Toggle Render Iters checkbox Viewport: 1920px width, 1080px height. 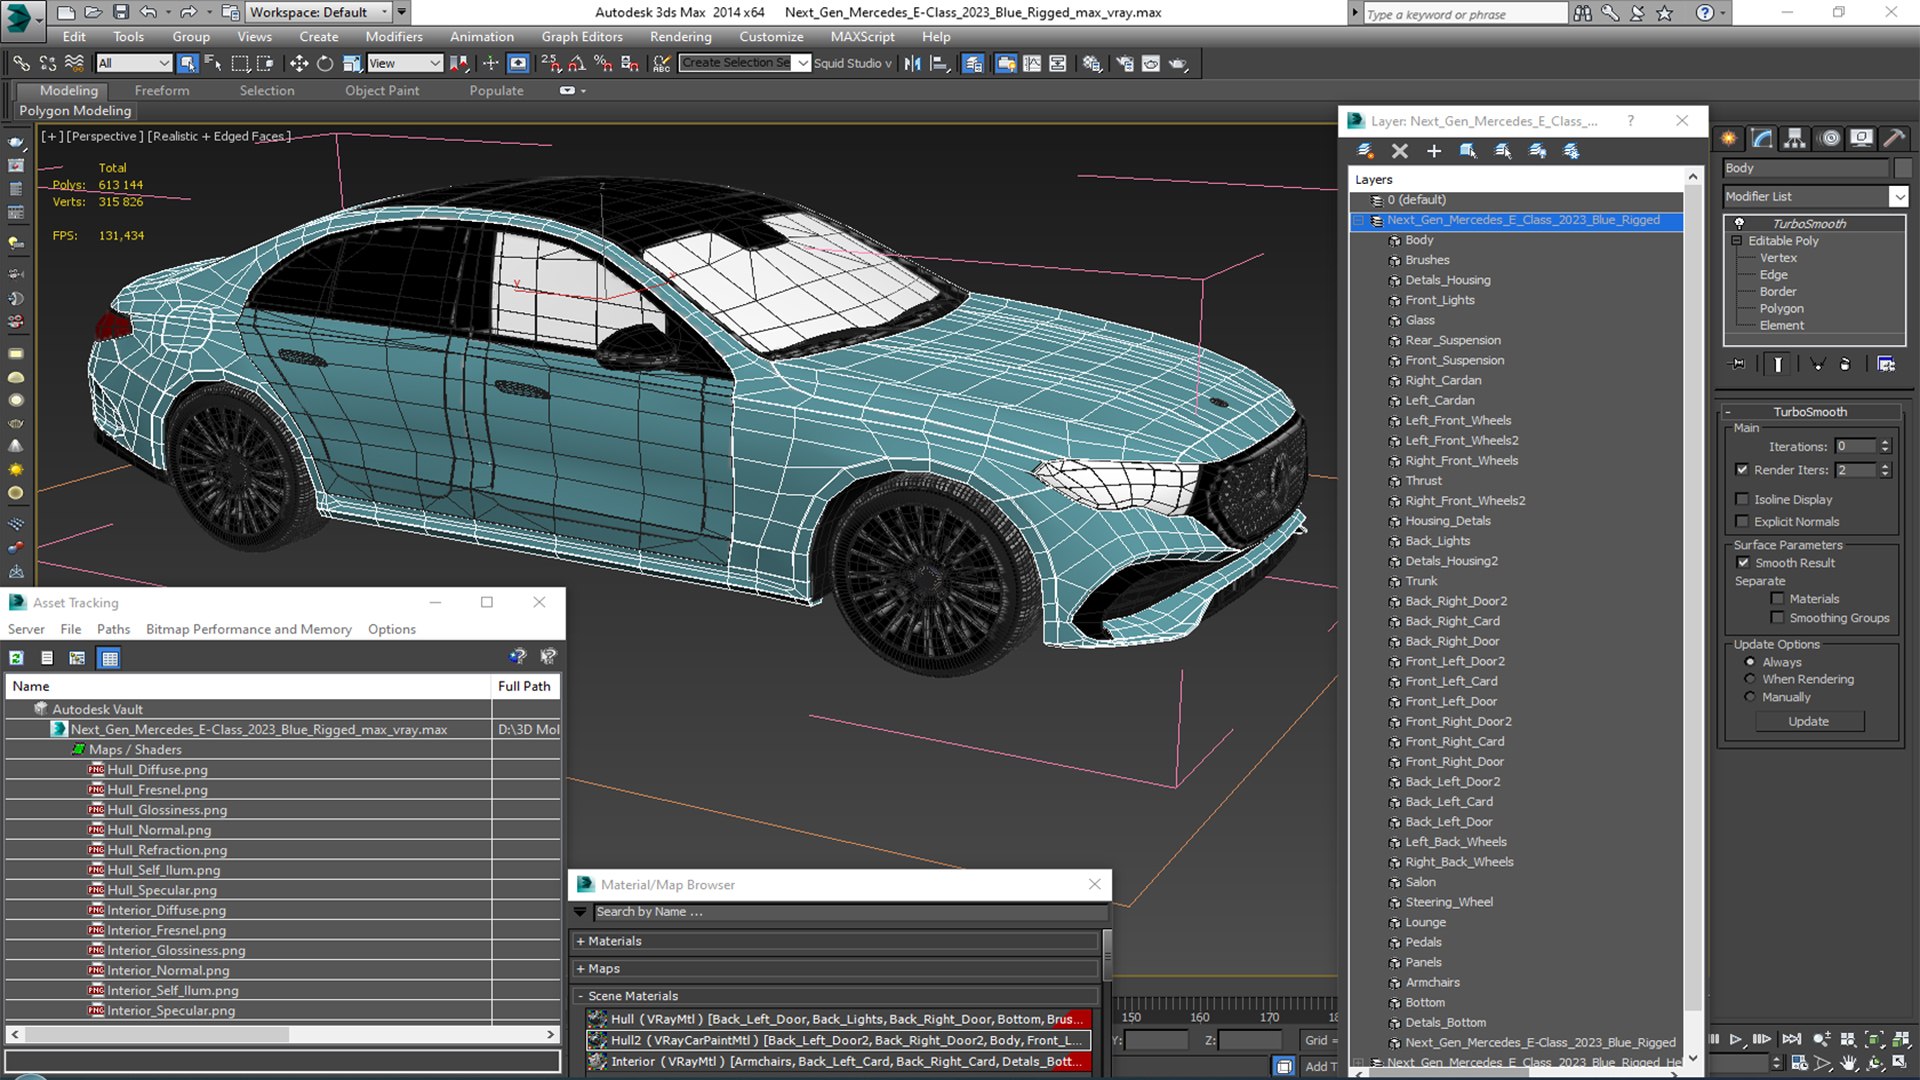[1743, 470]
